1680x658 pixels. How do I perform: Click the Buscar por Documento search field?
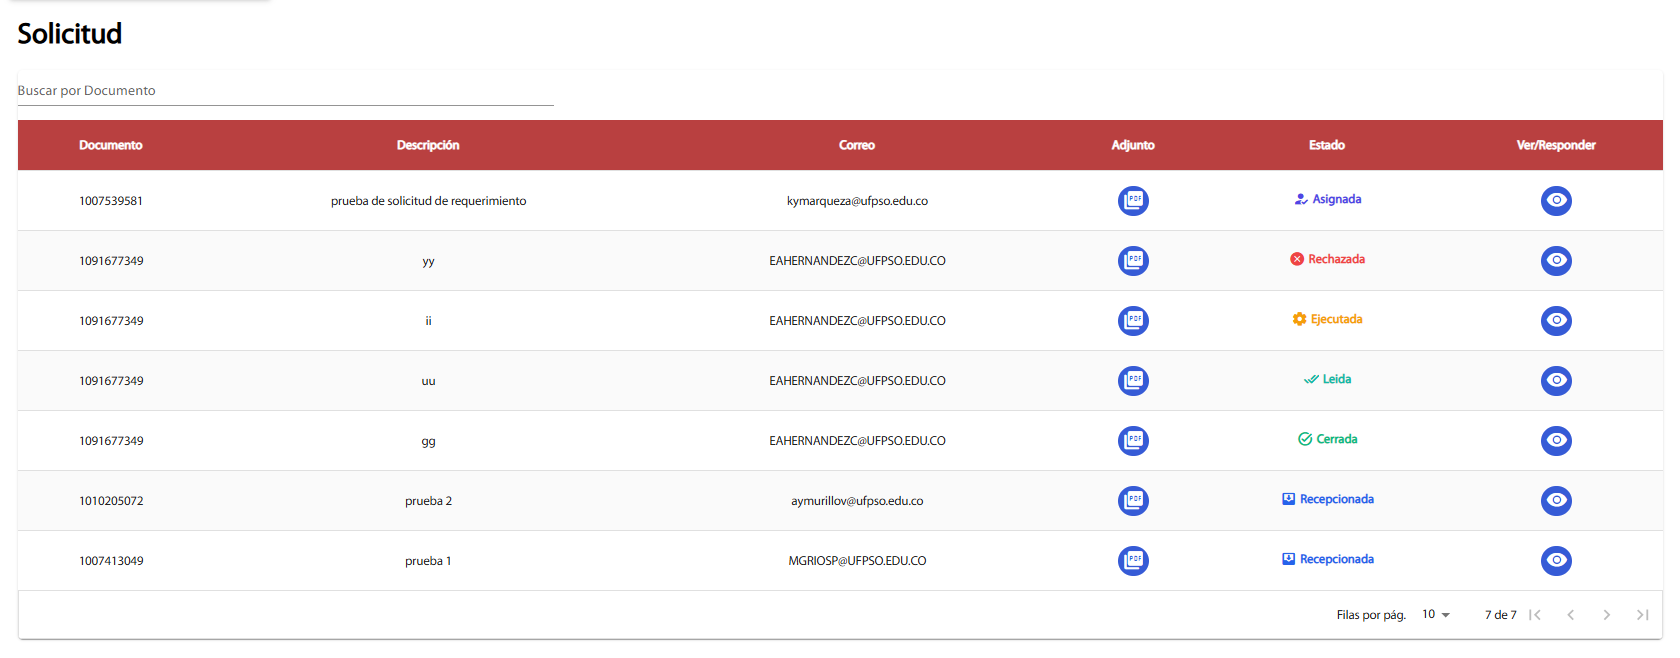point(285,91)
